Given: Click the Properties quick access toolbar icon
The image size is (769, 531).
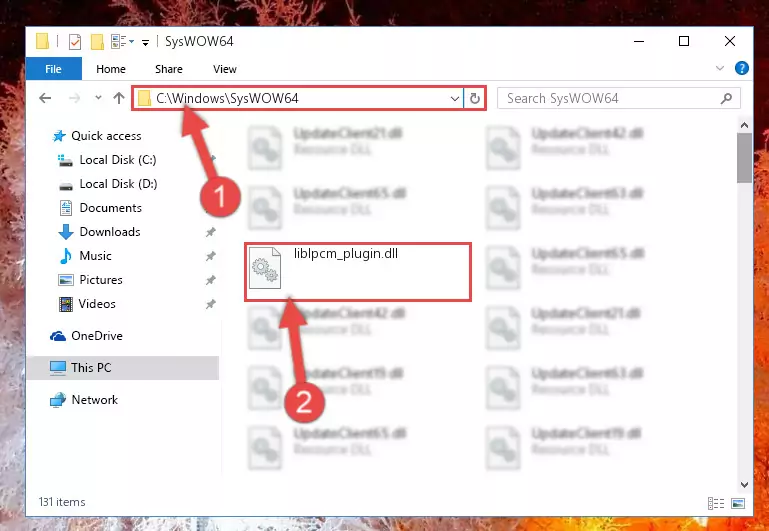Looking at the screenshot, I should [75, 42].
